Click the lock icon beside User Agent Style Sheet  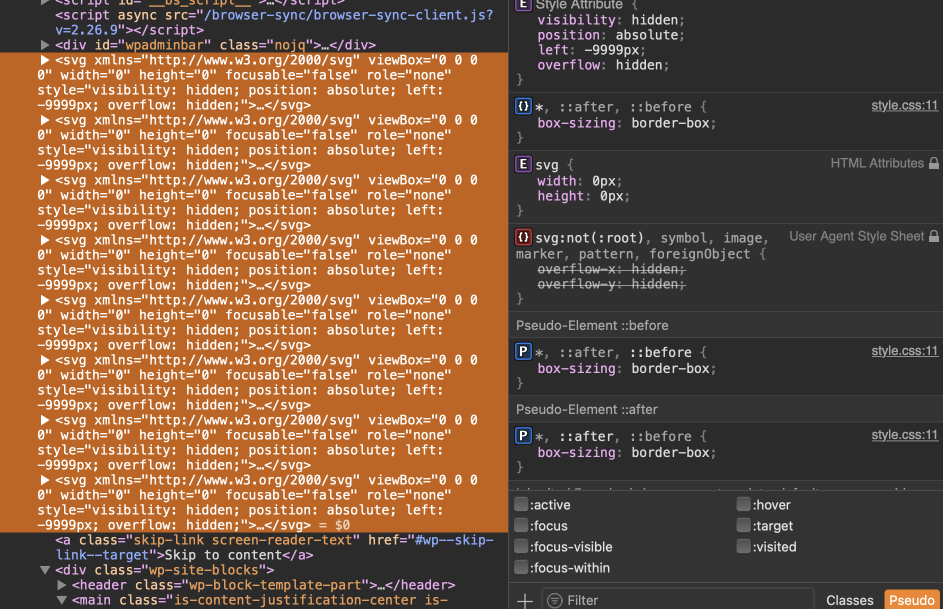(x=933, y=235)
